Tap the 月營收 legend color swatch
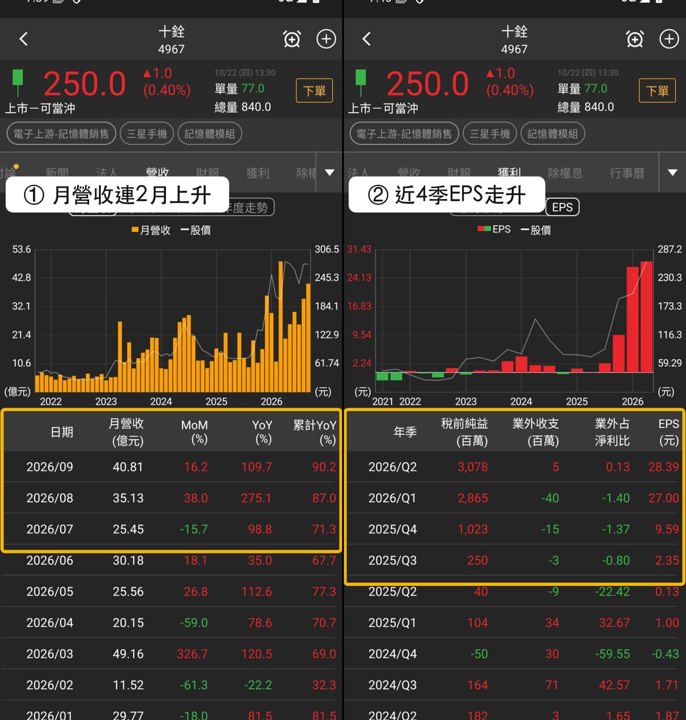Image resolution: width=686 pixels, height=720 pixels. 135,230
